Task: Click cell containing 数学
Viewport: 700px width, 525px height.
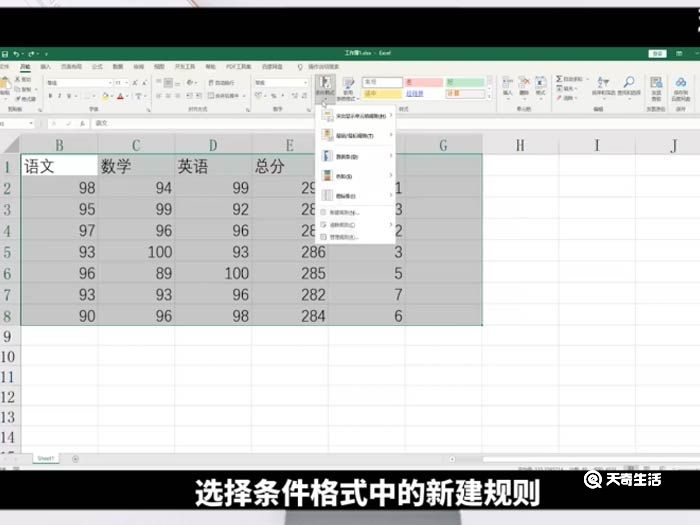Action: point(136,166)
